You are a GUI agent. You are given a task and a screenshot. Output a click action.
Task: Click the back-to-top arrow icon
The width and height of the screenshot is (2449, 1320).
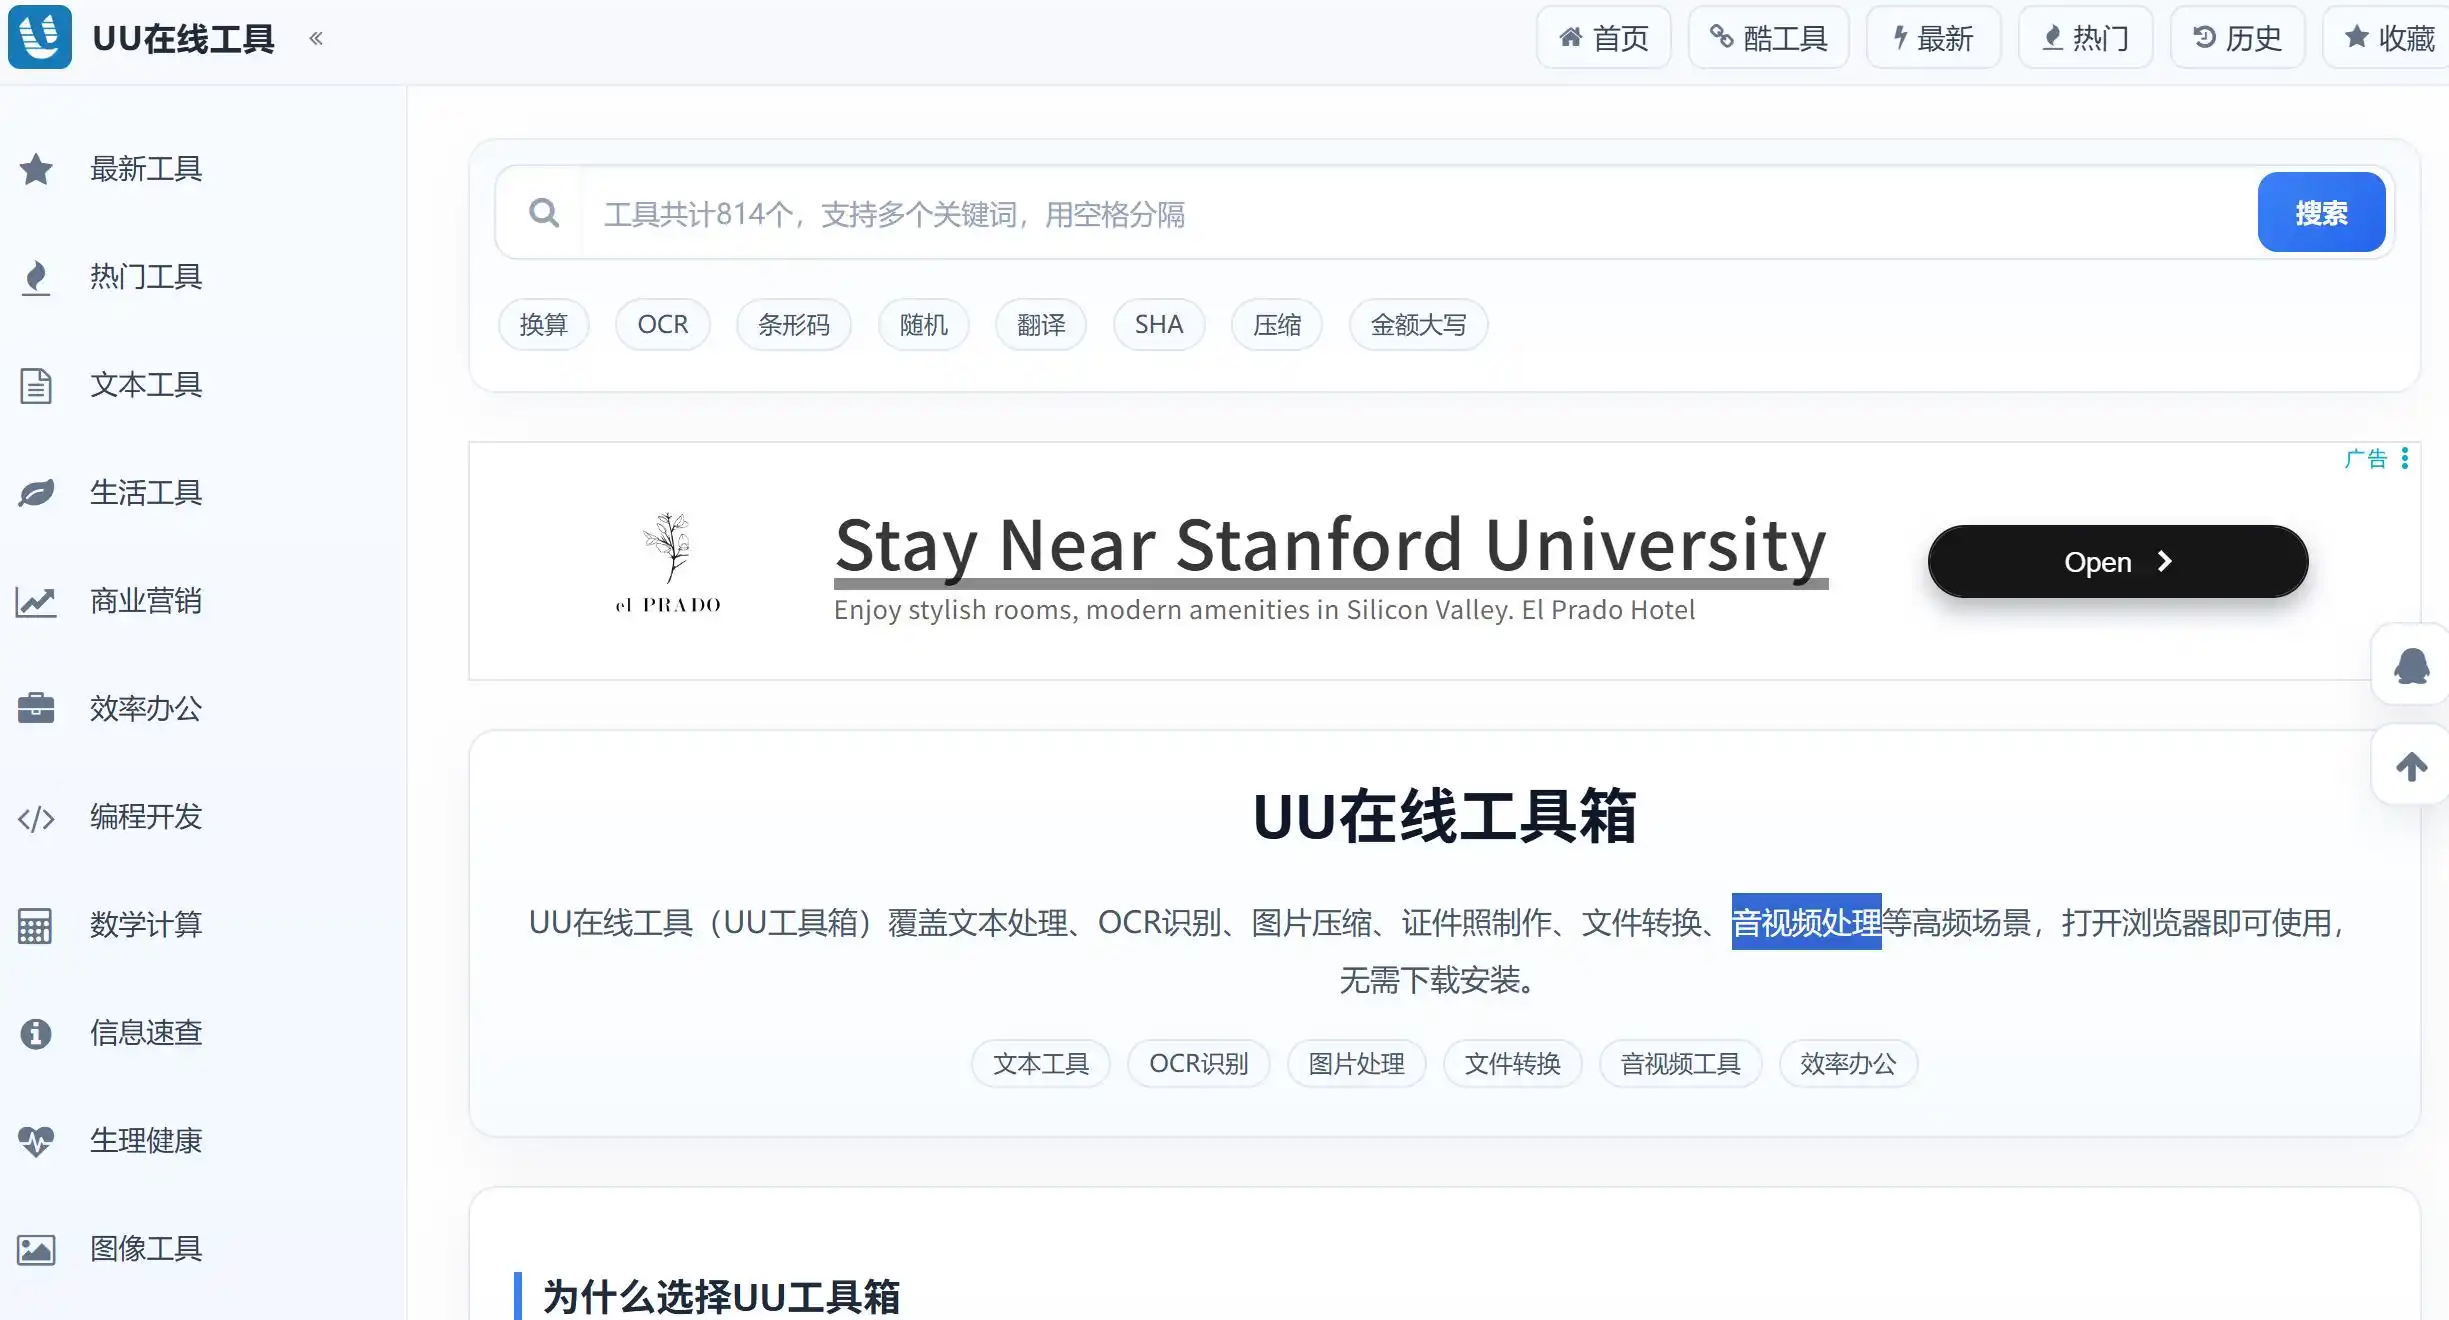[2411, 766]
